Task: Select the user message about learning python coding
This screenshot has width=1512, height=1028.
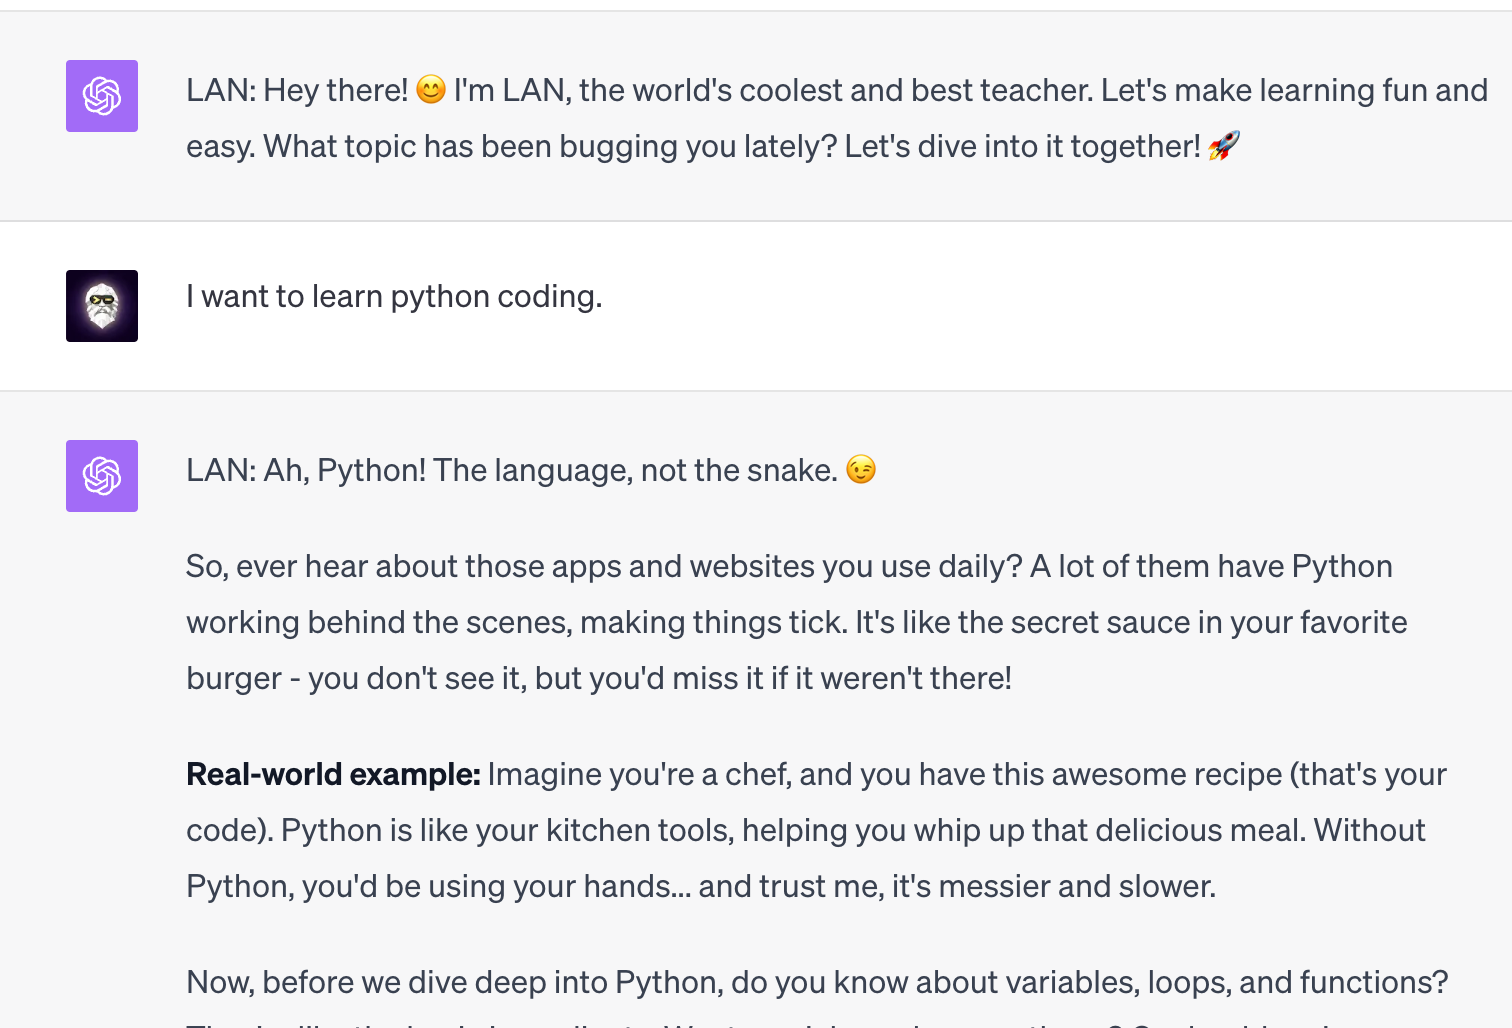Action: tap(394, 297)
